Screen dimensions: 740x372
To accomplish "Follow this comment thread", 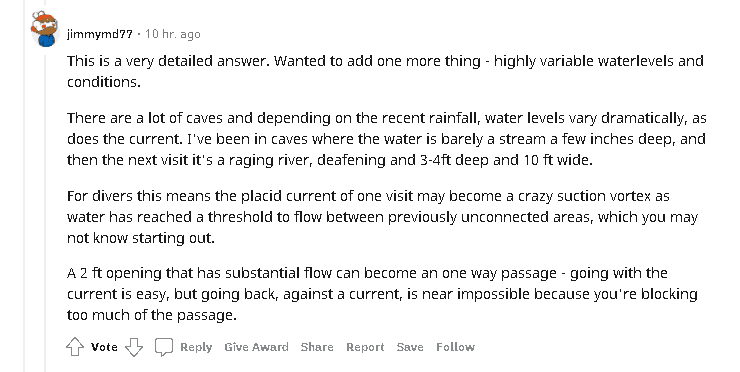I will pyautogui.click(x=455, y=347).
